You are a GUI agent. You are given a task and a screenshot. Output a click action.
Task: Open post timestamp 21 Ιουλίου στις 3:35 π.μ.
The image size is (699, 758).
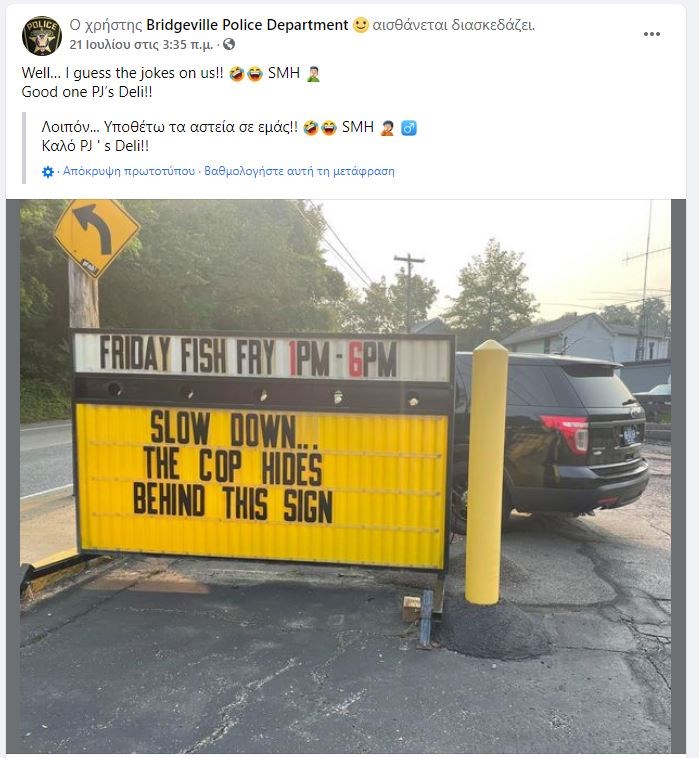pos(141,44)
